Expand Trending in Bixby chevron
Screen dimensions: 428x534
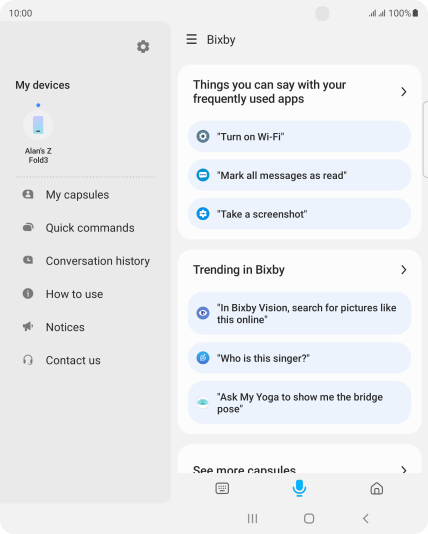click(404, 270)
